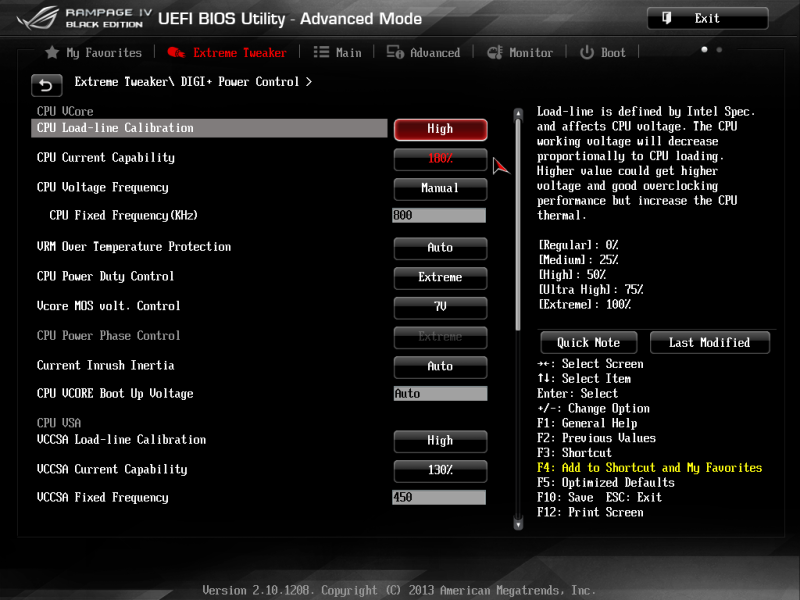Select the VCCSA Load-line Calibration label
The image size is (800, 600).
tap(121, 439)
